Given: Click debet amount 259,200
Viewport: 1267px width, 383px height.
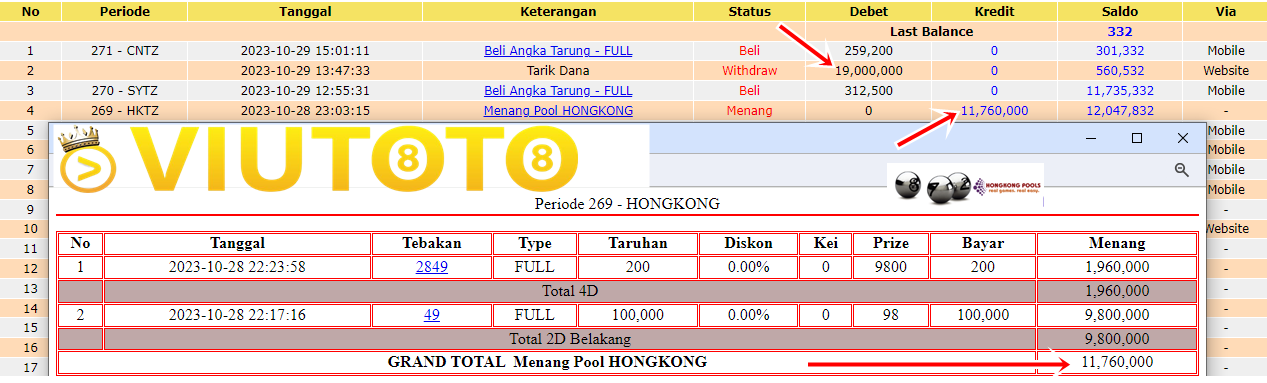Looking at the screenshot, I should [x=869, y=51].
